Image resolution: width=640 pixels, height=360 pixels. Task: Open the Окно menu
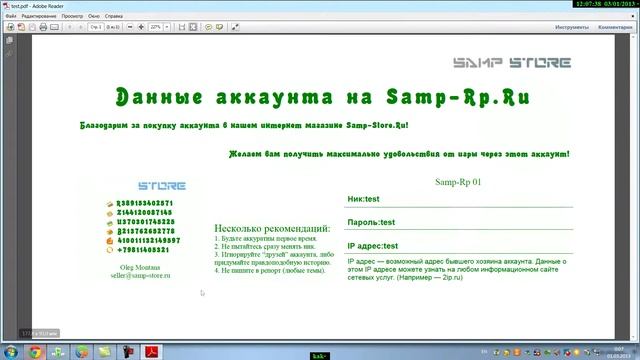pos(94,16)
